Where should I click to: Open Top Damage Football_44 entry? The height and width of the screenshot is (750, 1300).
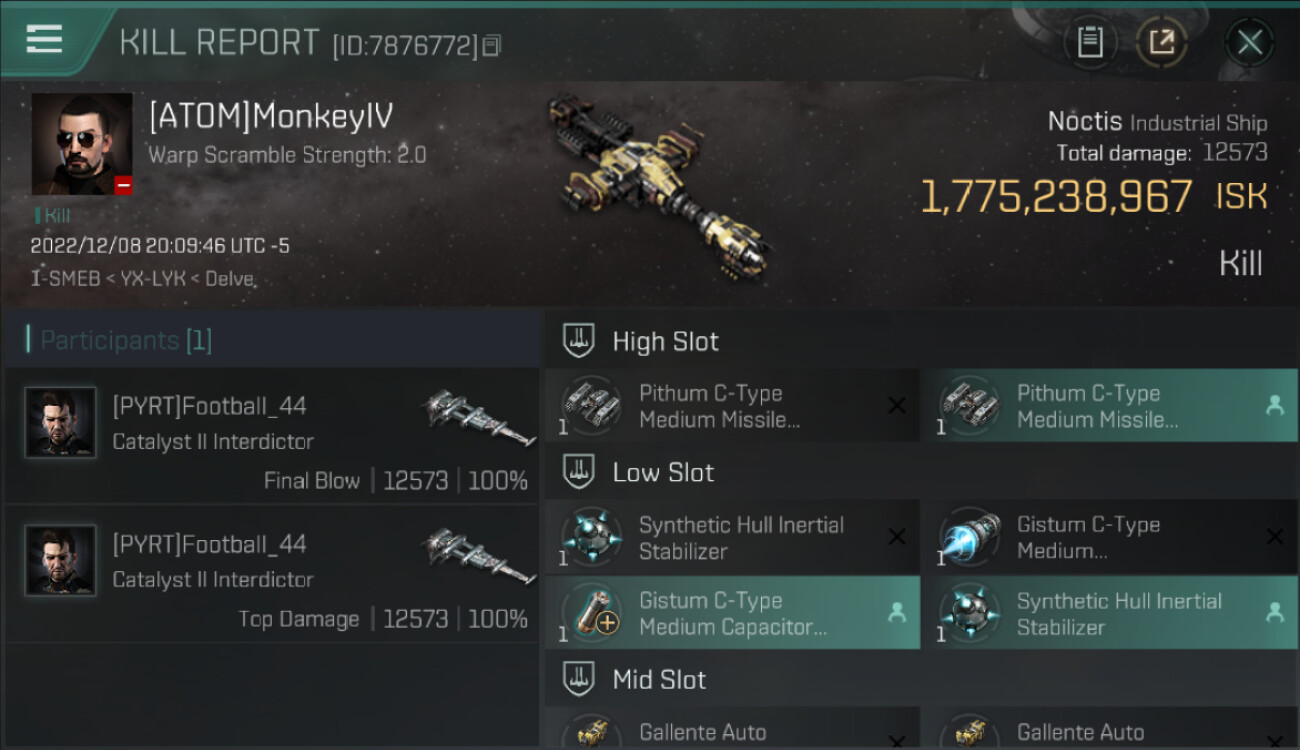(x=272, y=573)
